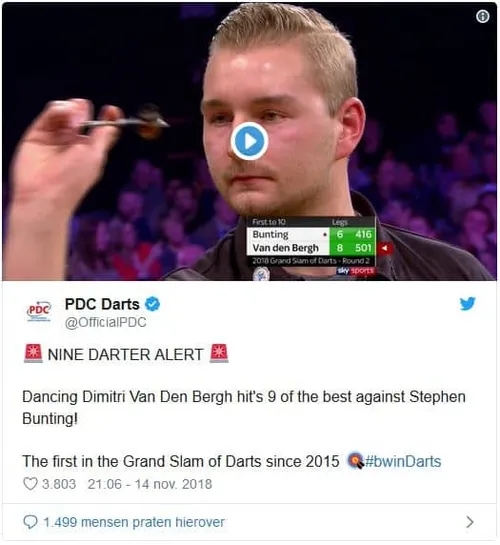Click the right red siren emoji
The height and width of the screenshot is (545, 500).
pos(219,353)
